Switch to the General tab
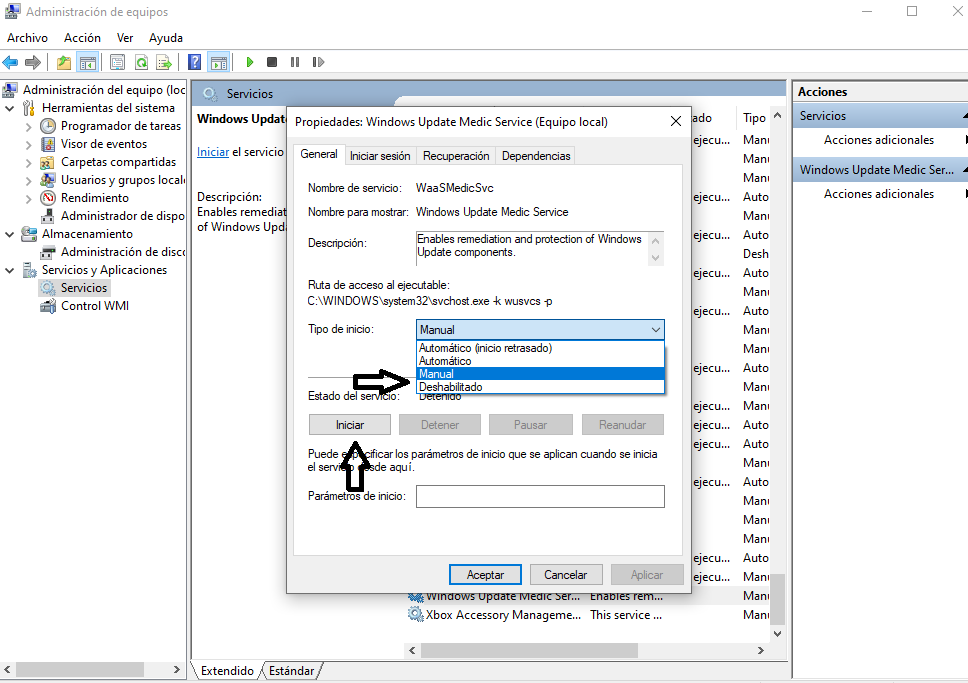 click(x=319, y=154)
